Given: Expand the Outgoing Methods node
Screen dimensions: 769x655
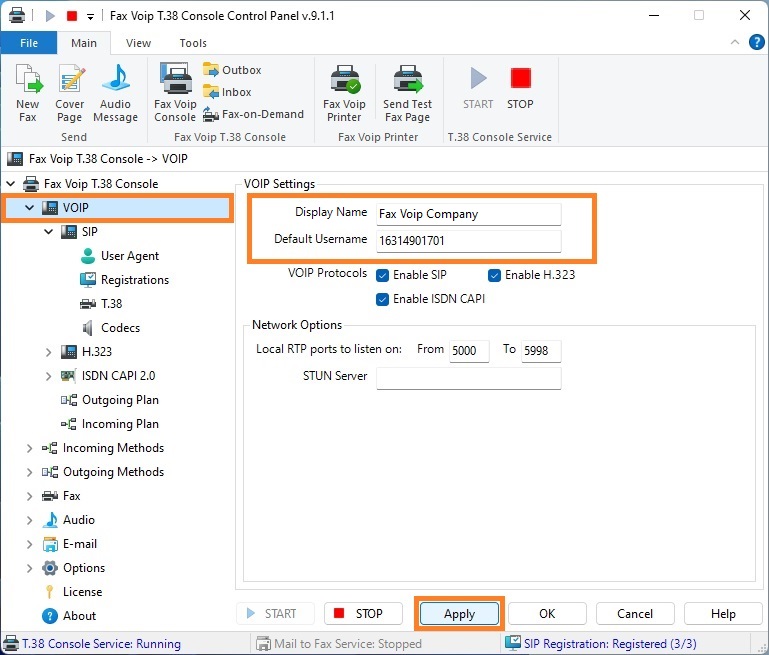Looking at the screenshot, I should [x=29, y=472].
